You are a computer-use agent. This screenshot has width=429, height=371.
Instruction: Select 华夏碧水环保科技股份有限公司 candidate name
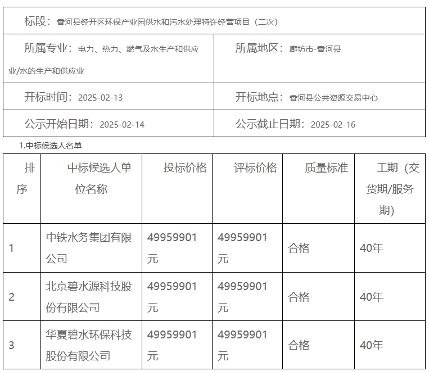[x=89, y=345]
